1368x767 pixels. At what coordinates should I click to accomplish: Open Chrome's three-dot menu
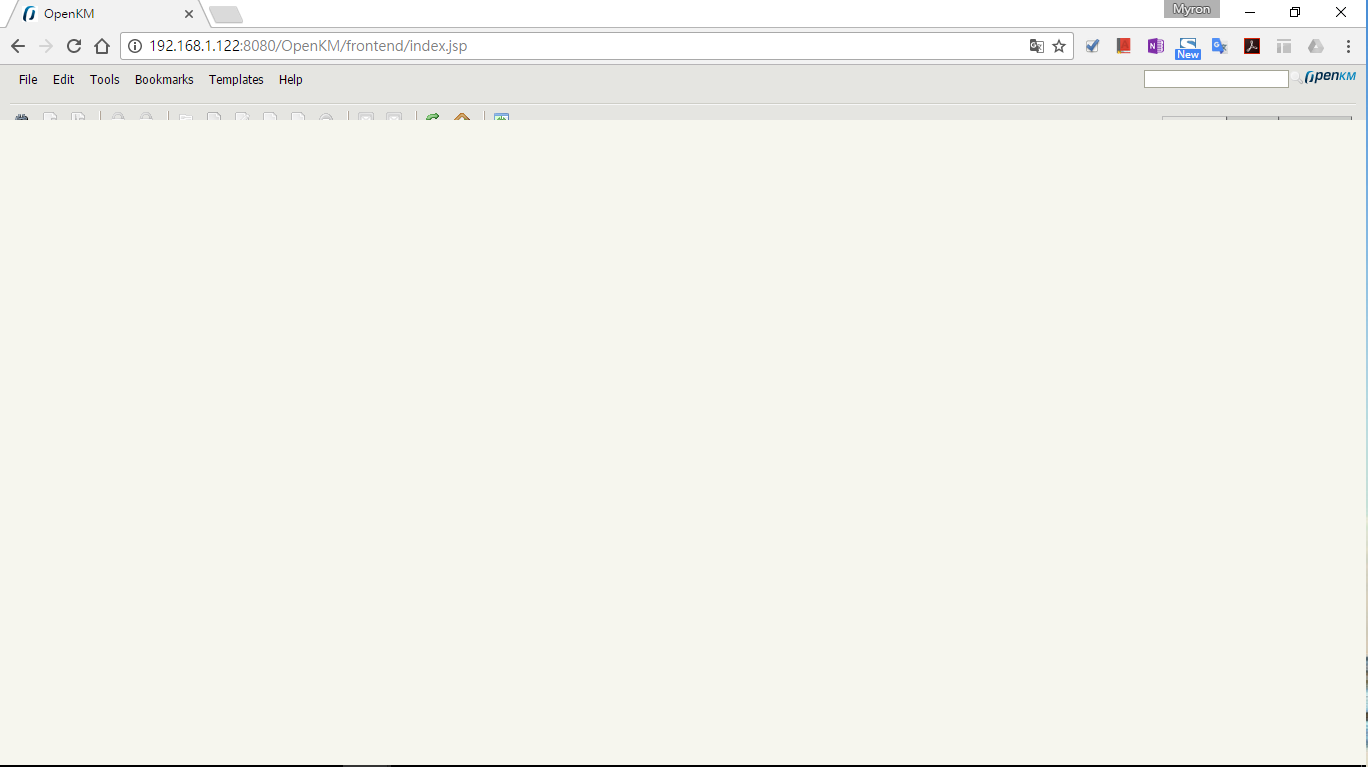(x=1348, y=46)
